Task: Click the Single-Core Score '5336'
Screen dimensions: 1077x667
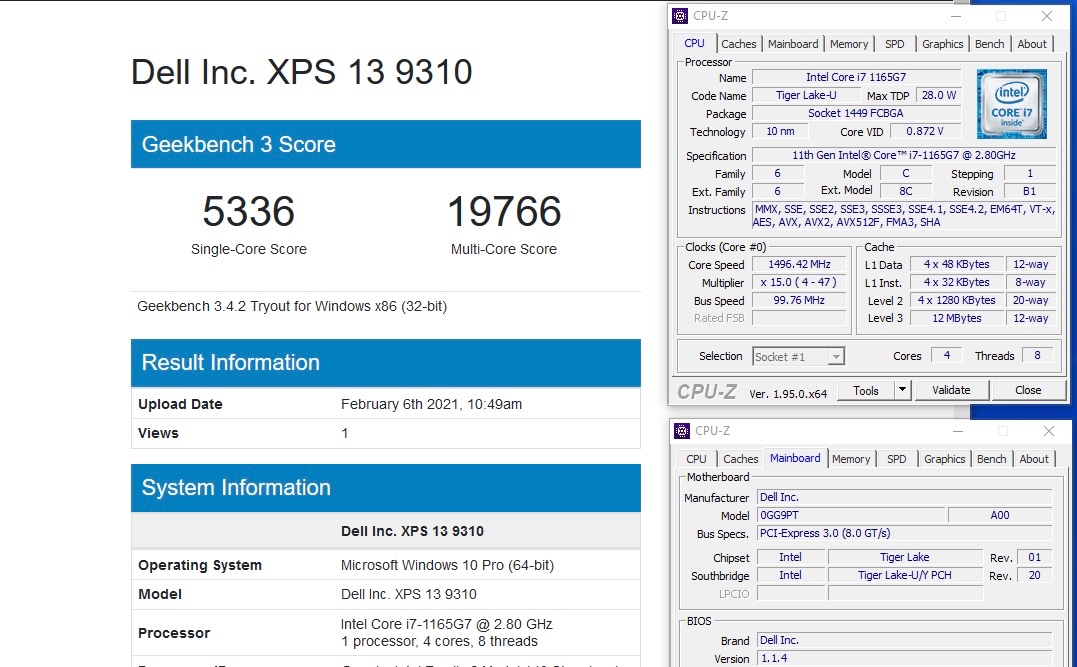Action: [x=249, y=211]
